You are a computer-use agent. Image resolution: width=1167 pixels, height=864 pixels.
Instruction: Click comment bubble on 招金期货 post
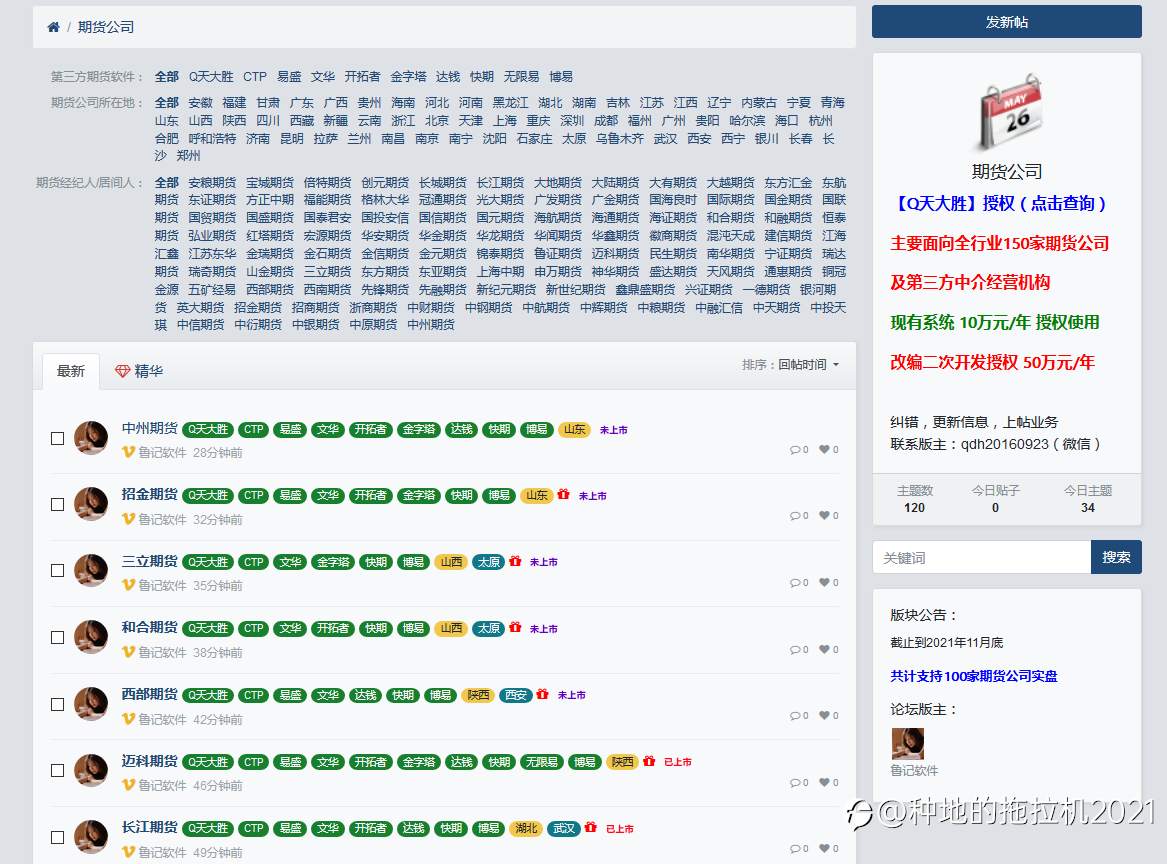pyautogui.click(x=795, y=516)
